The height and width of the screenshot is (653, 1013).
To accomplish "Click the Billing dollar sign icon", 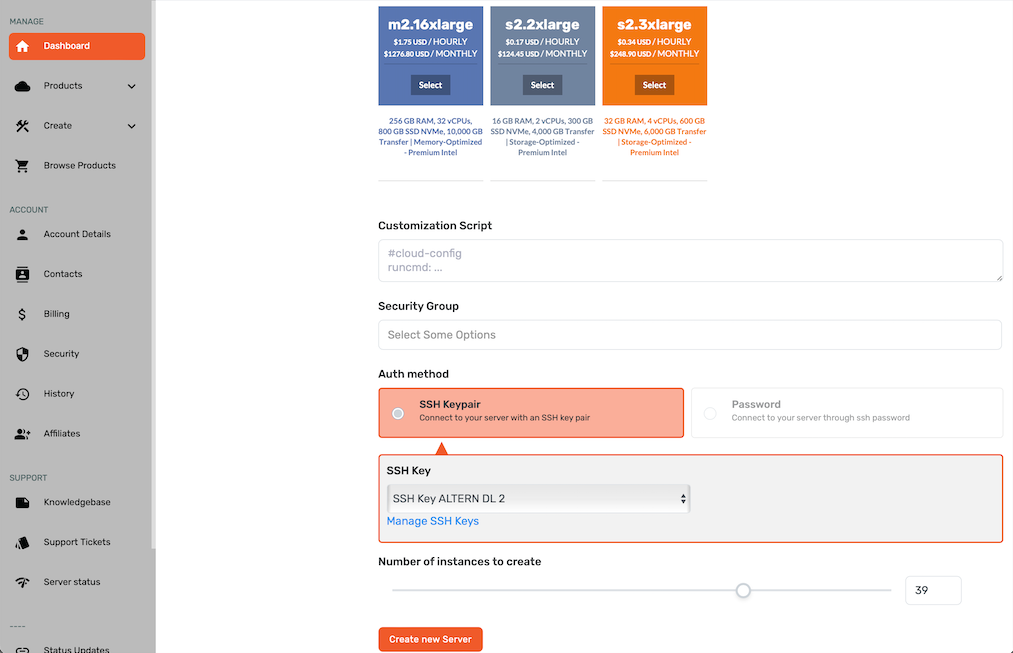I will click(23, 314).
